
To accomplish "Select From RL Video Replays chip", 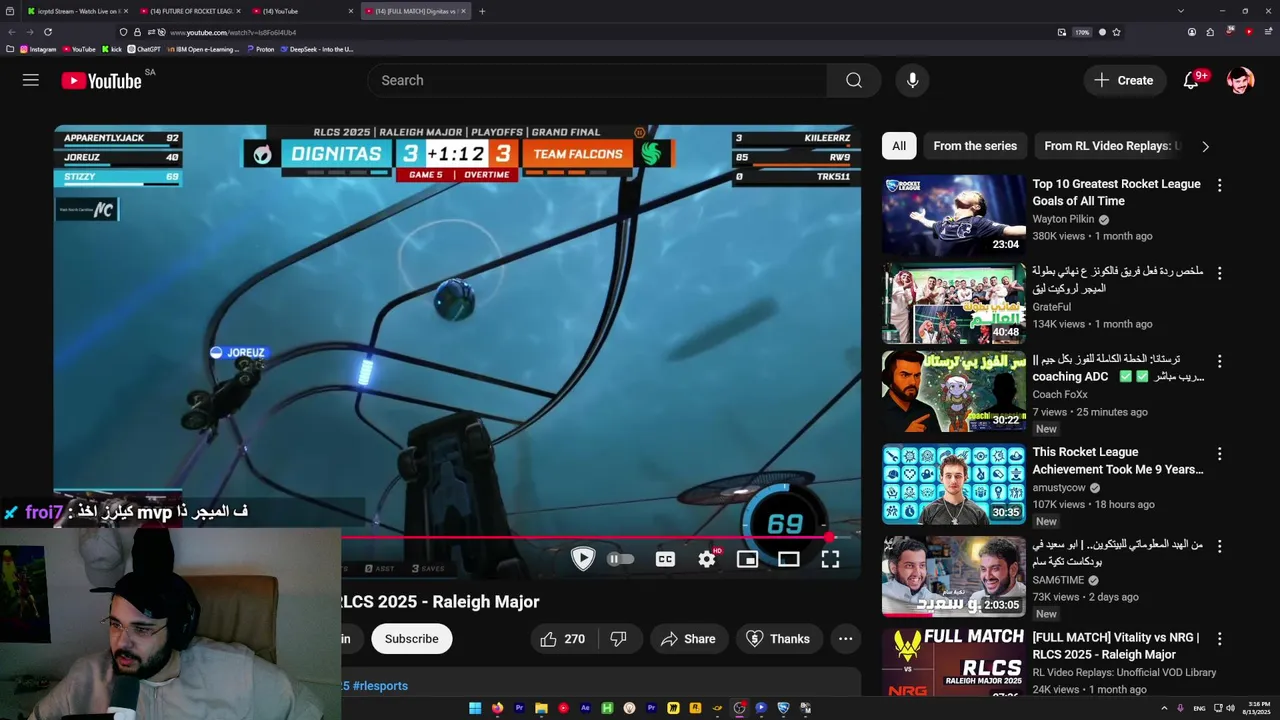I will click(x=1110, y=146).
